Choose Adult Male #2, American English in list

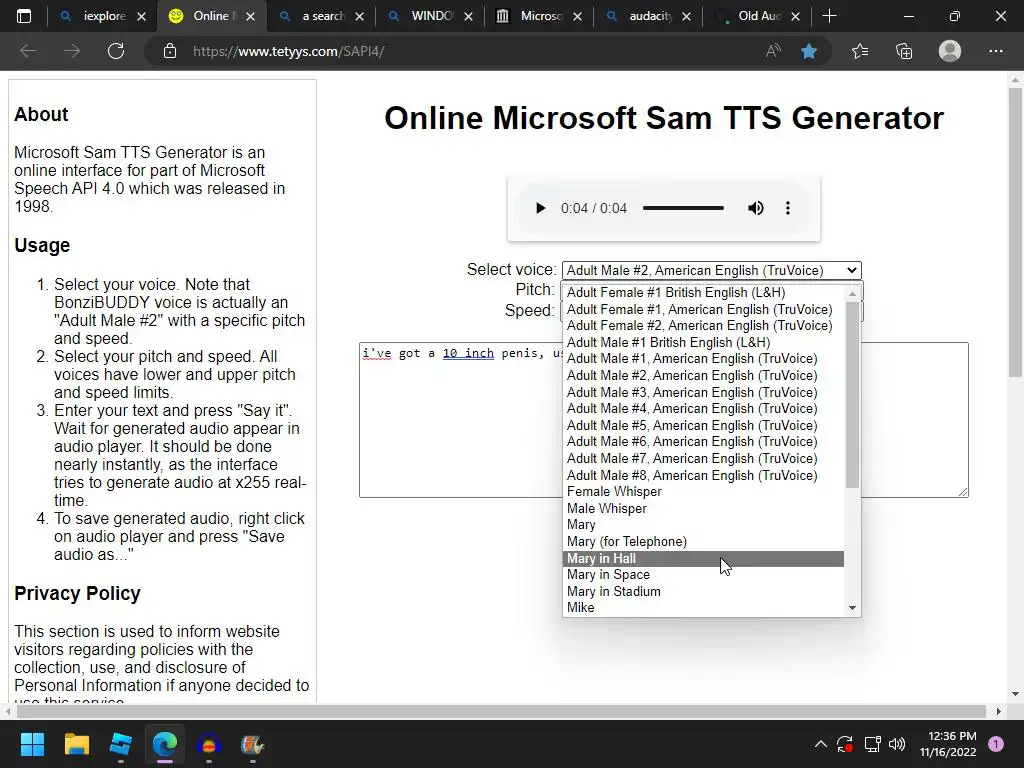[x=703, y=376]
